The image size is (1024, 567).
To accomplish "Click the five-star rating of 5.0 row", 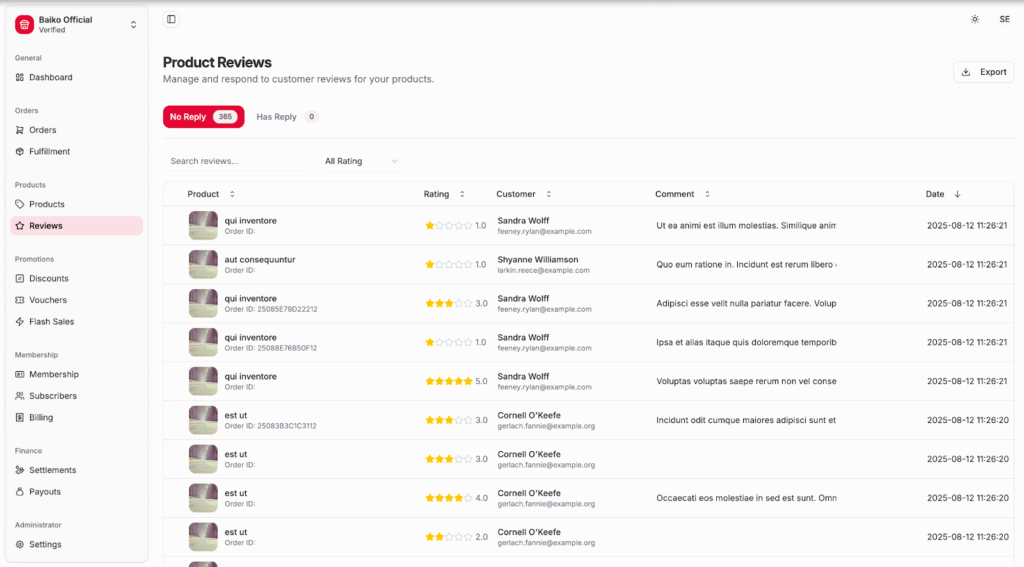I will [449, 381].
